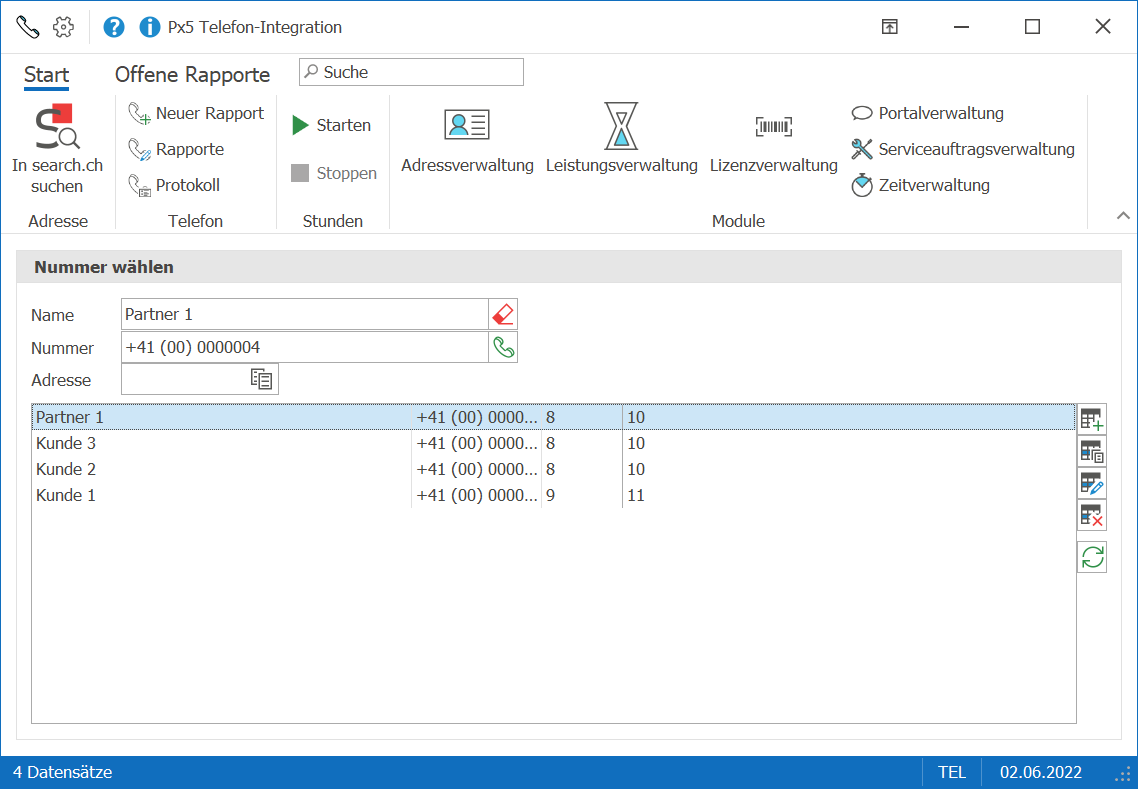This screenshot has width=1138, height=789.
Task: Select the Kunde 3 row
Action: 554,443
